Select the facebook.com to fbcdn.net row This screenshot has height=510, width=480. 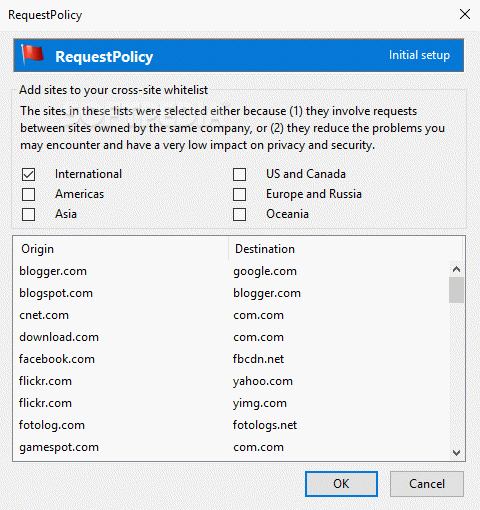tap(231, 359)
